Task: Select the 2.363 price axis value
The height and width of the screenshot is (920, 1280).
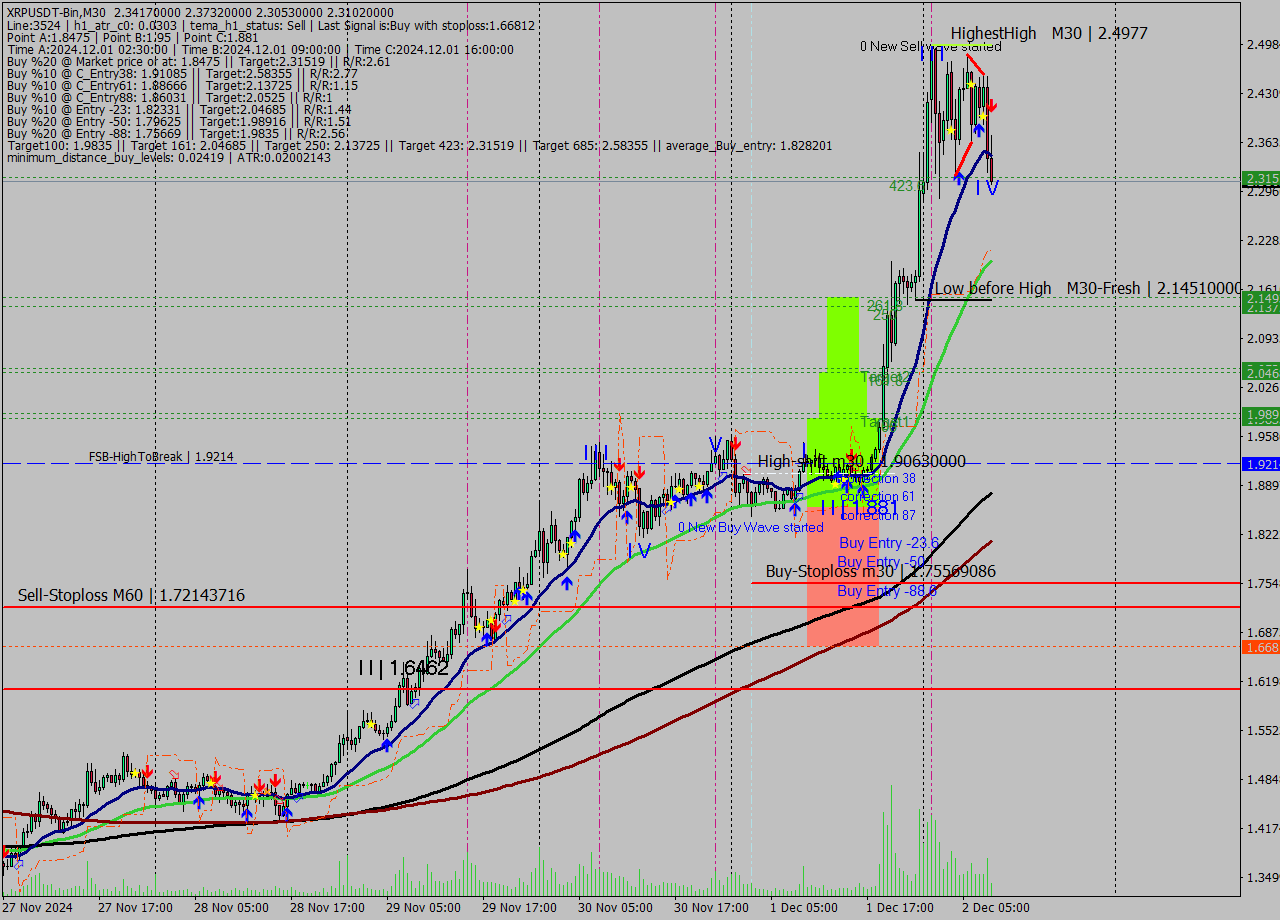Action: point(1261,142)
